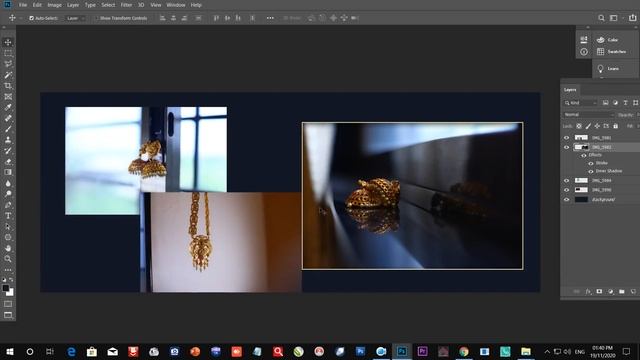The image size is (640, 360).
Task: Select the Eyedropper tool
Action: pyautogui.click(x=8, y=107)
